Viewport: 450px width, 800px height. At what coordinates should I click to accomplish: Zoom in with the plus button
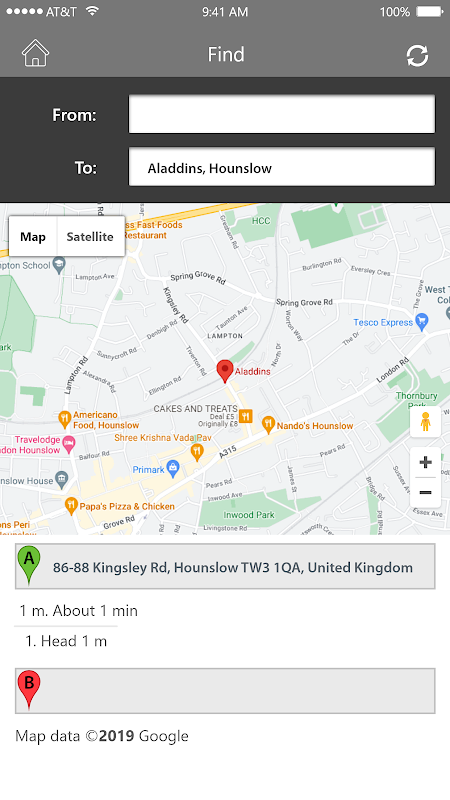point(425,462)
